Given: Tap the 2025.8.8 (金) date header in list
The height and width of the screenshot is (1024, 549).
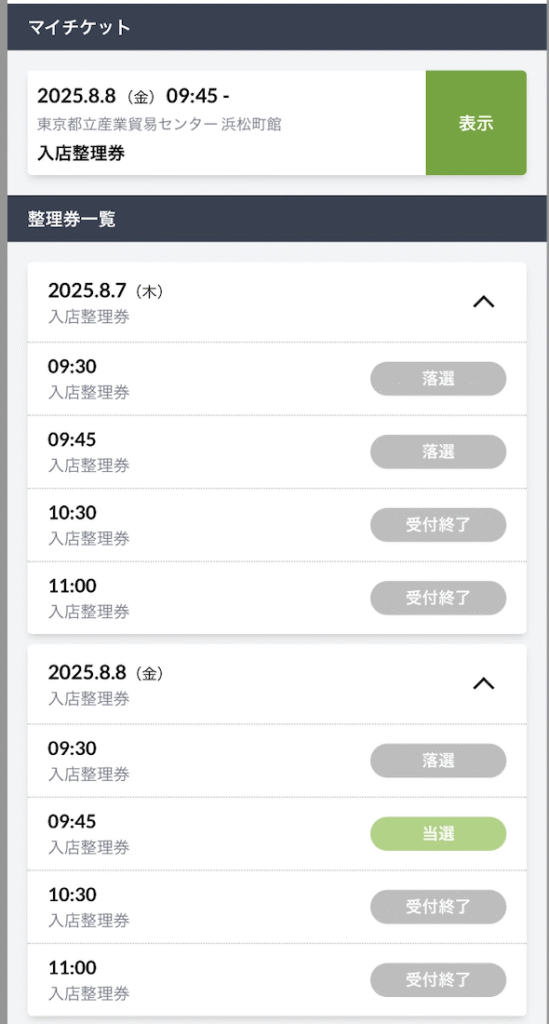Looking at the screenshot, I should [277, 684].
